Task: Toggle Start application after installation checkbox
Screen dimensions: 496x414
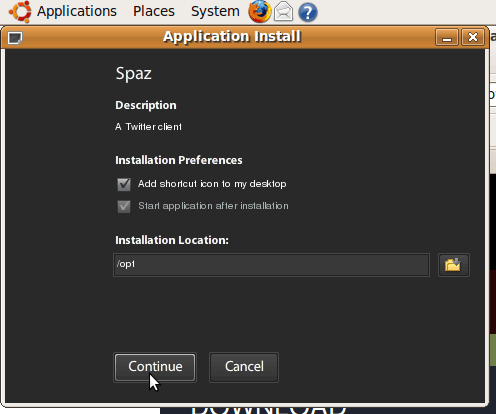Action: [x=124, y=206]
